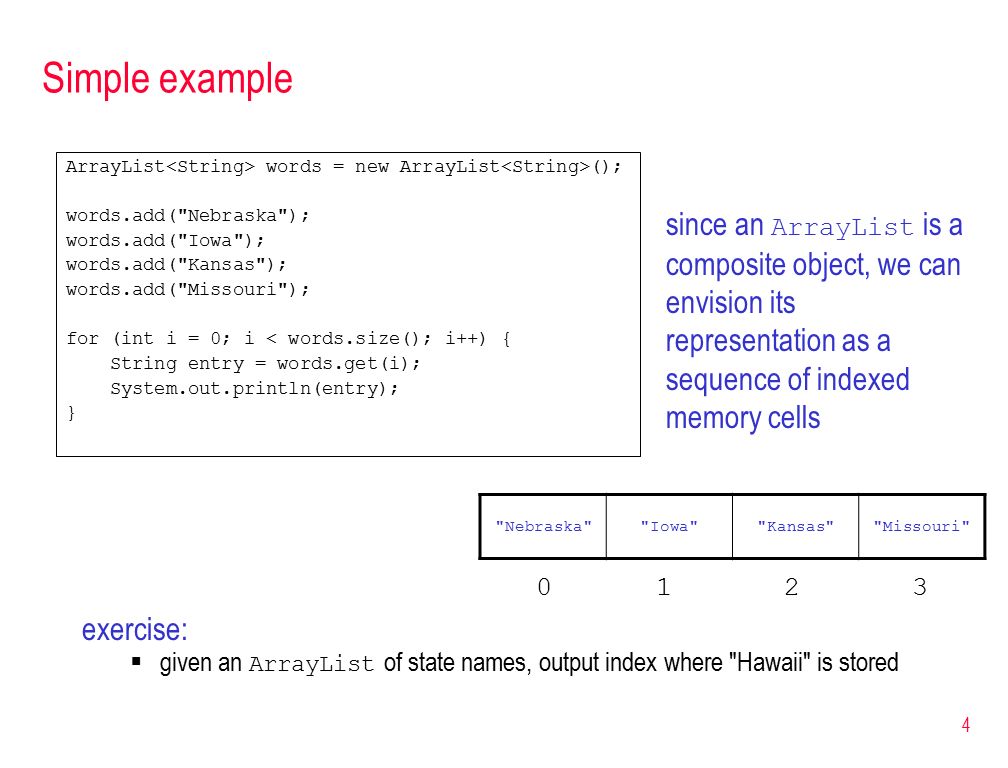The height and width of the screenshot is (768, 1008).
Task: Select the "Nebraska" memory cell
Action: coord(543,526)
